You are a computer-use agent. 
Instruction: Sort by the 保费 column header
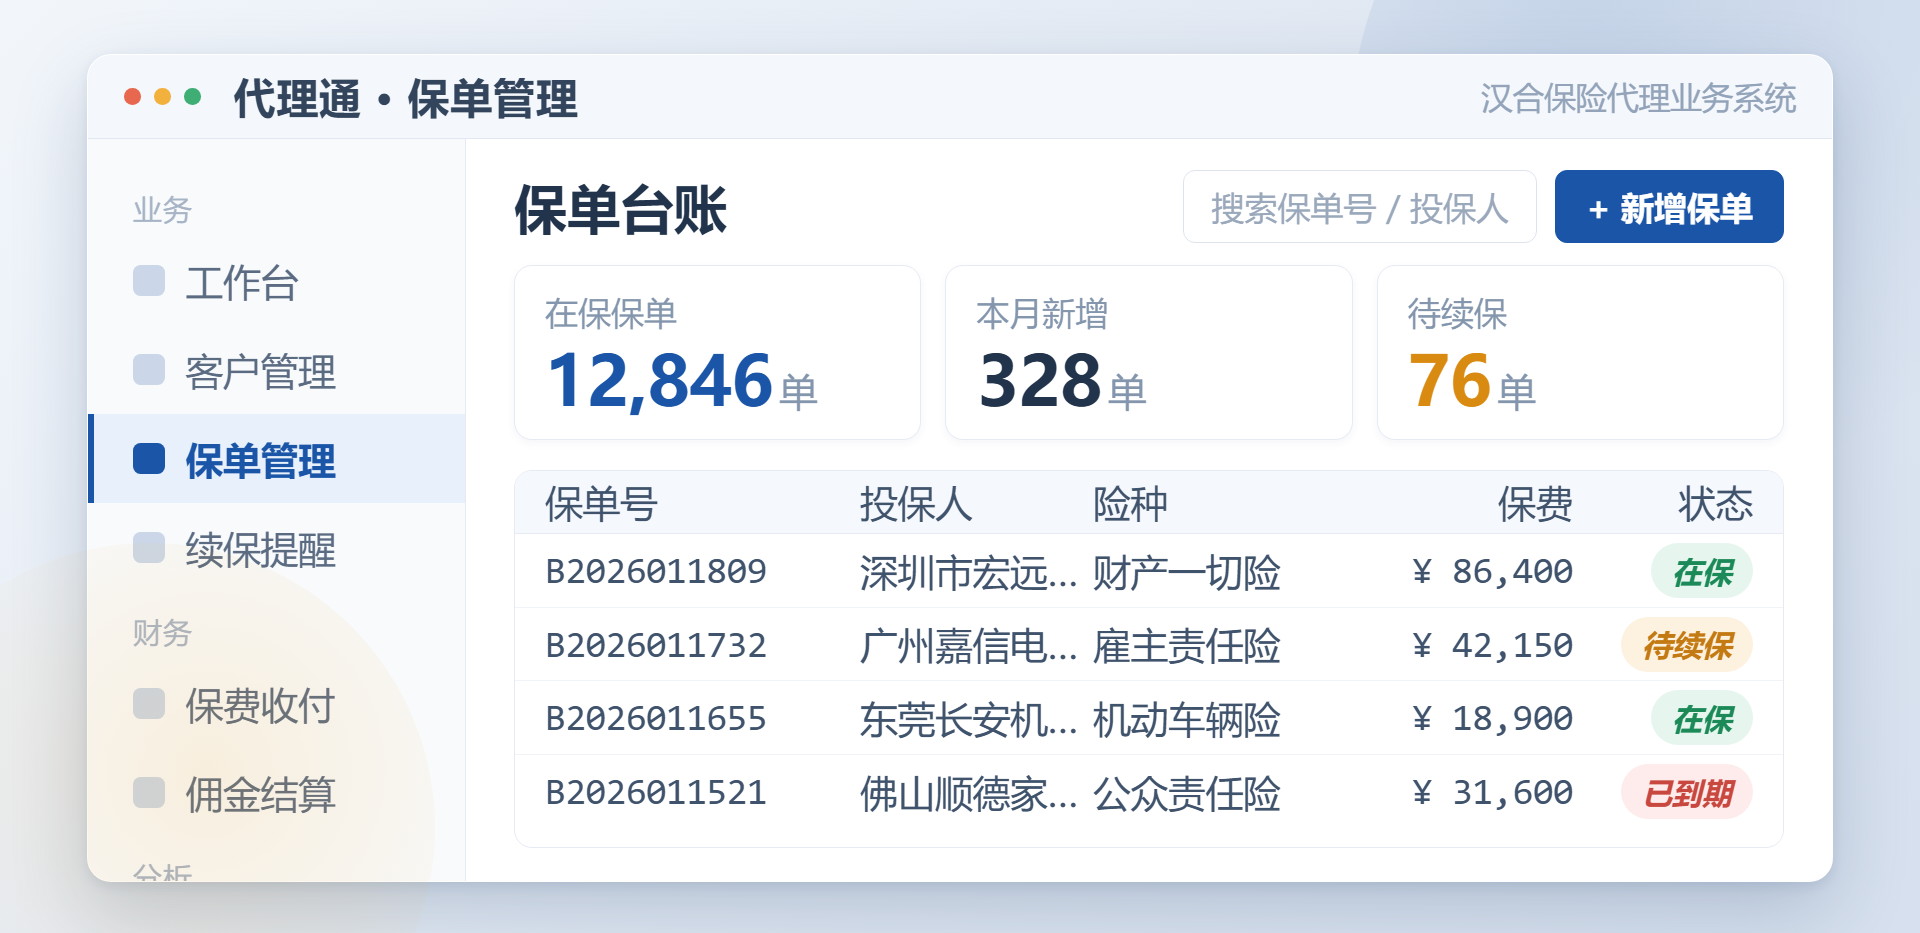[1535, 504]
